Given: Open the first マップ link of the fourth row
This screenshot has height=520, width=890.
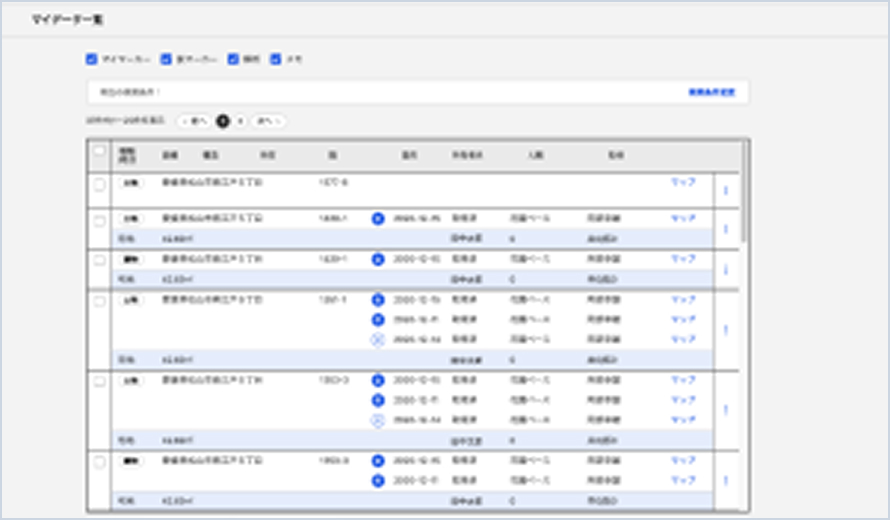Looking at the screenshot, I should (683, 300).
